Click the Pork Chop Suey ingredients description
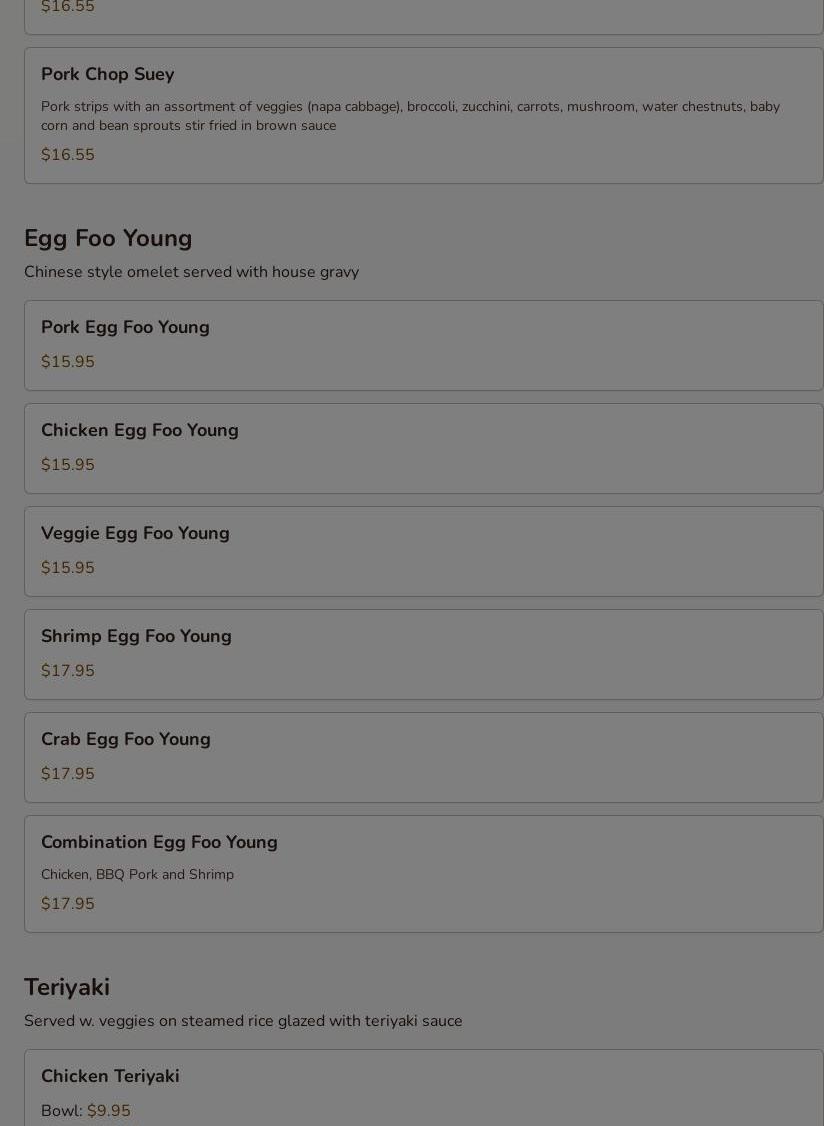 click(x=410, y=116)
